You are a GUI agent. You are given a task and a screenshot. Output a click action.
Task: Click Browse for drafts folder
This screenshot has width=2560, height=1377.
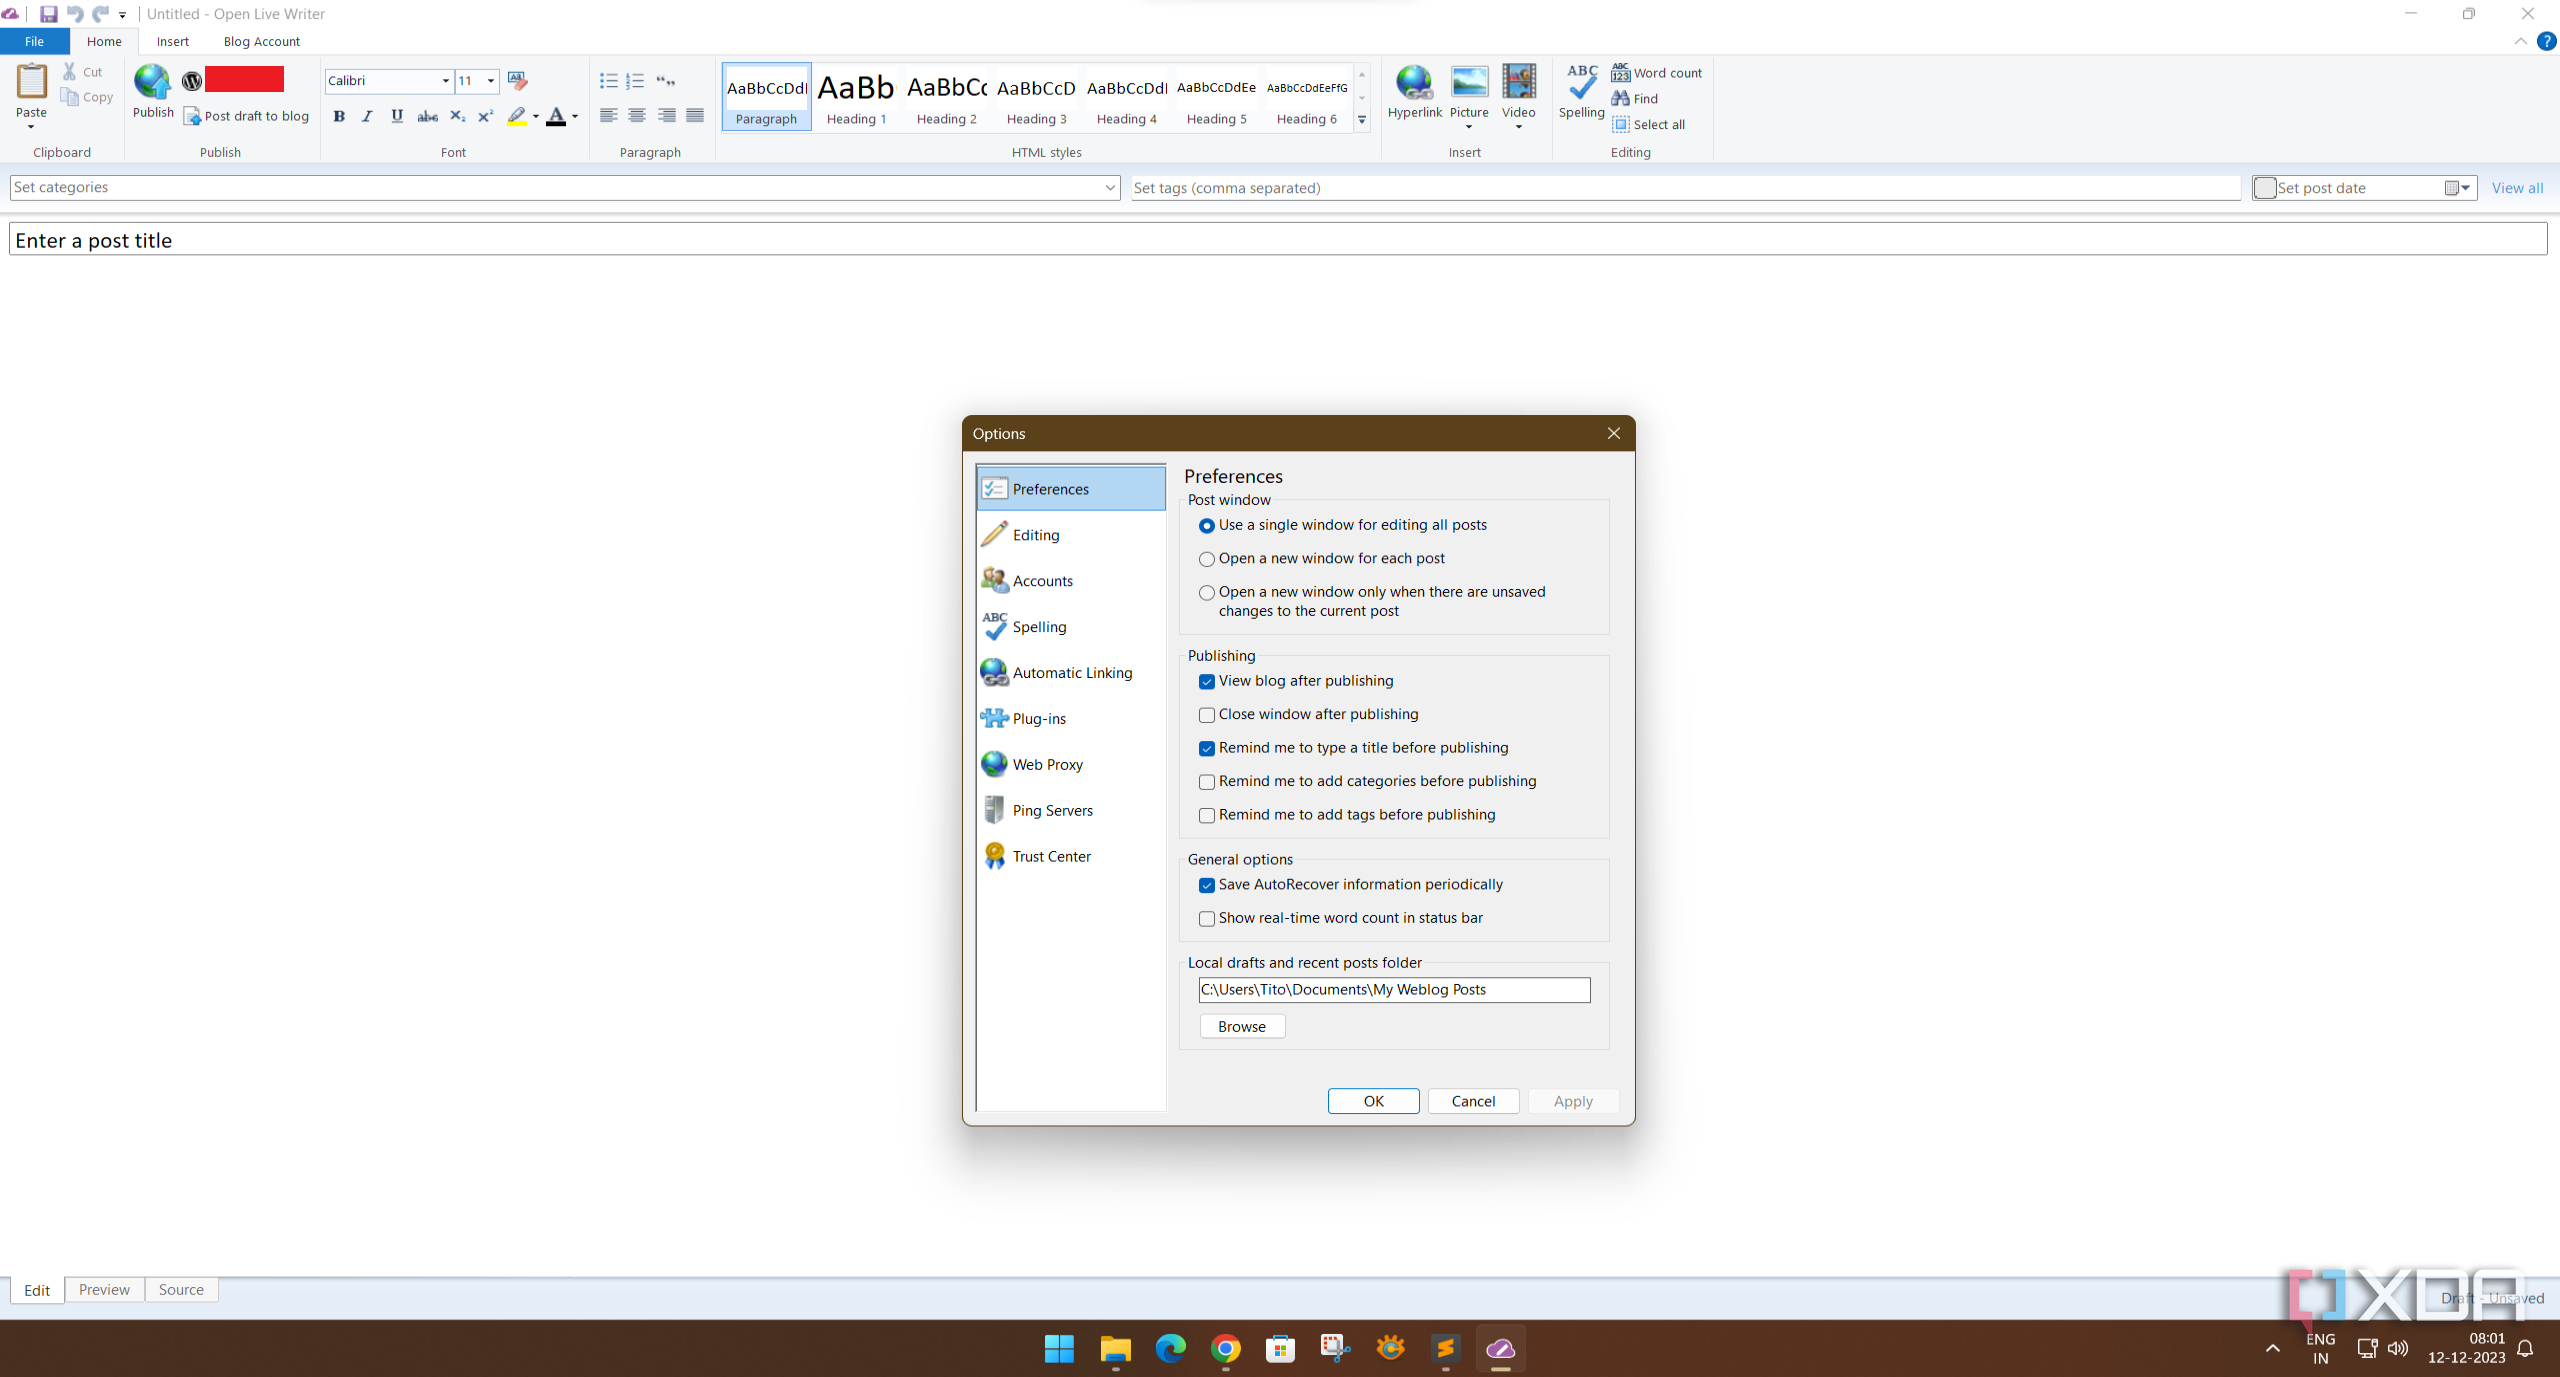[1242, 1027]
